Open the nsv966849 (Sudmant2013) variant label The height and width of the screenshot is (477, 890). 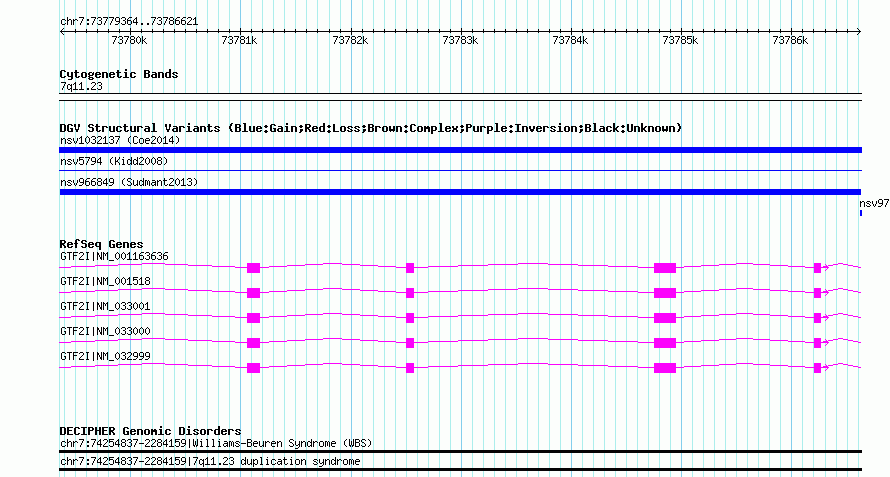point(129,182)
